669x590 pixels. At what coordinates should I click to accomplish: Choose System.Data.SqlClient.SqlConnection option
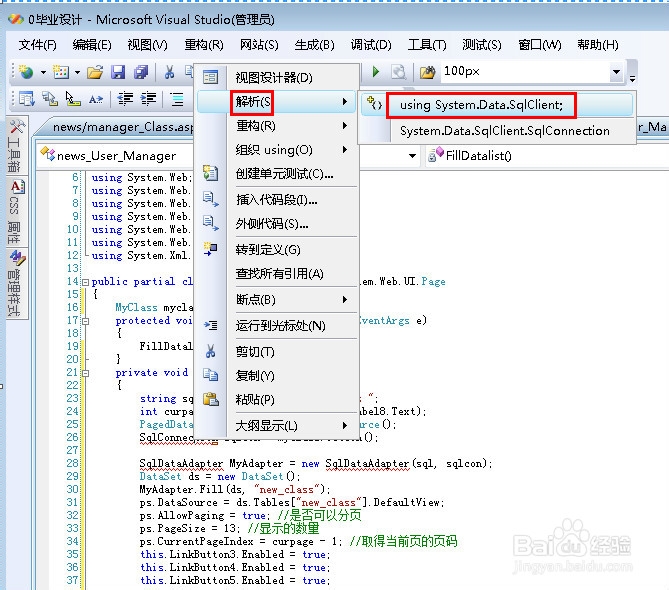pyautogui.click(x=497, y=131)
